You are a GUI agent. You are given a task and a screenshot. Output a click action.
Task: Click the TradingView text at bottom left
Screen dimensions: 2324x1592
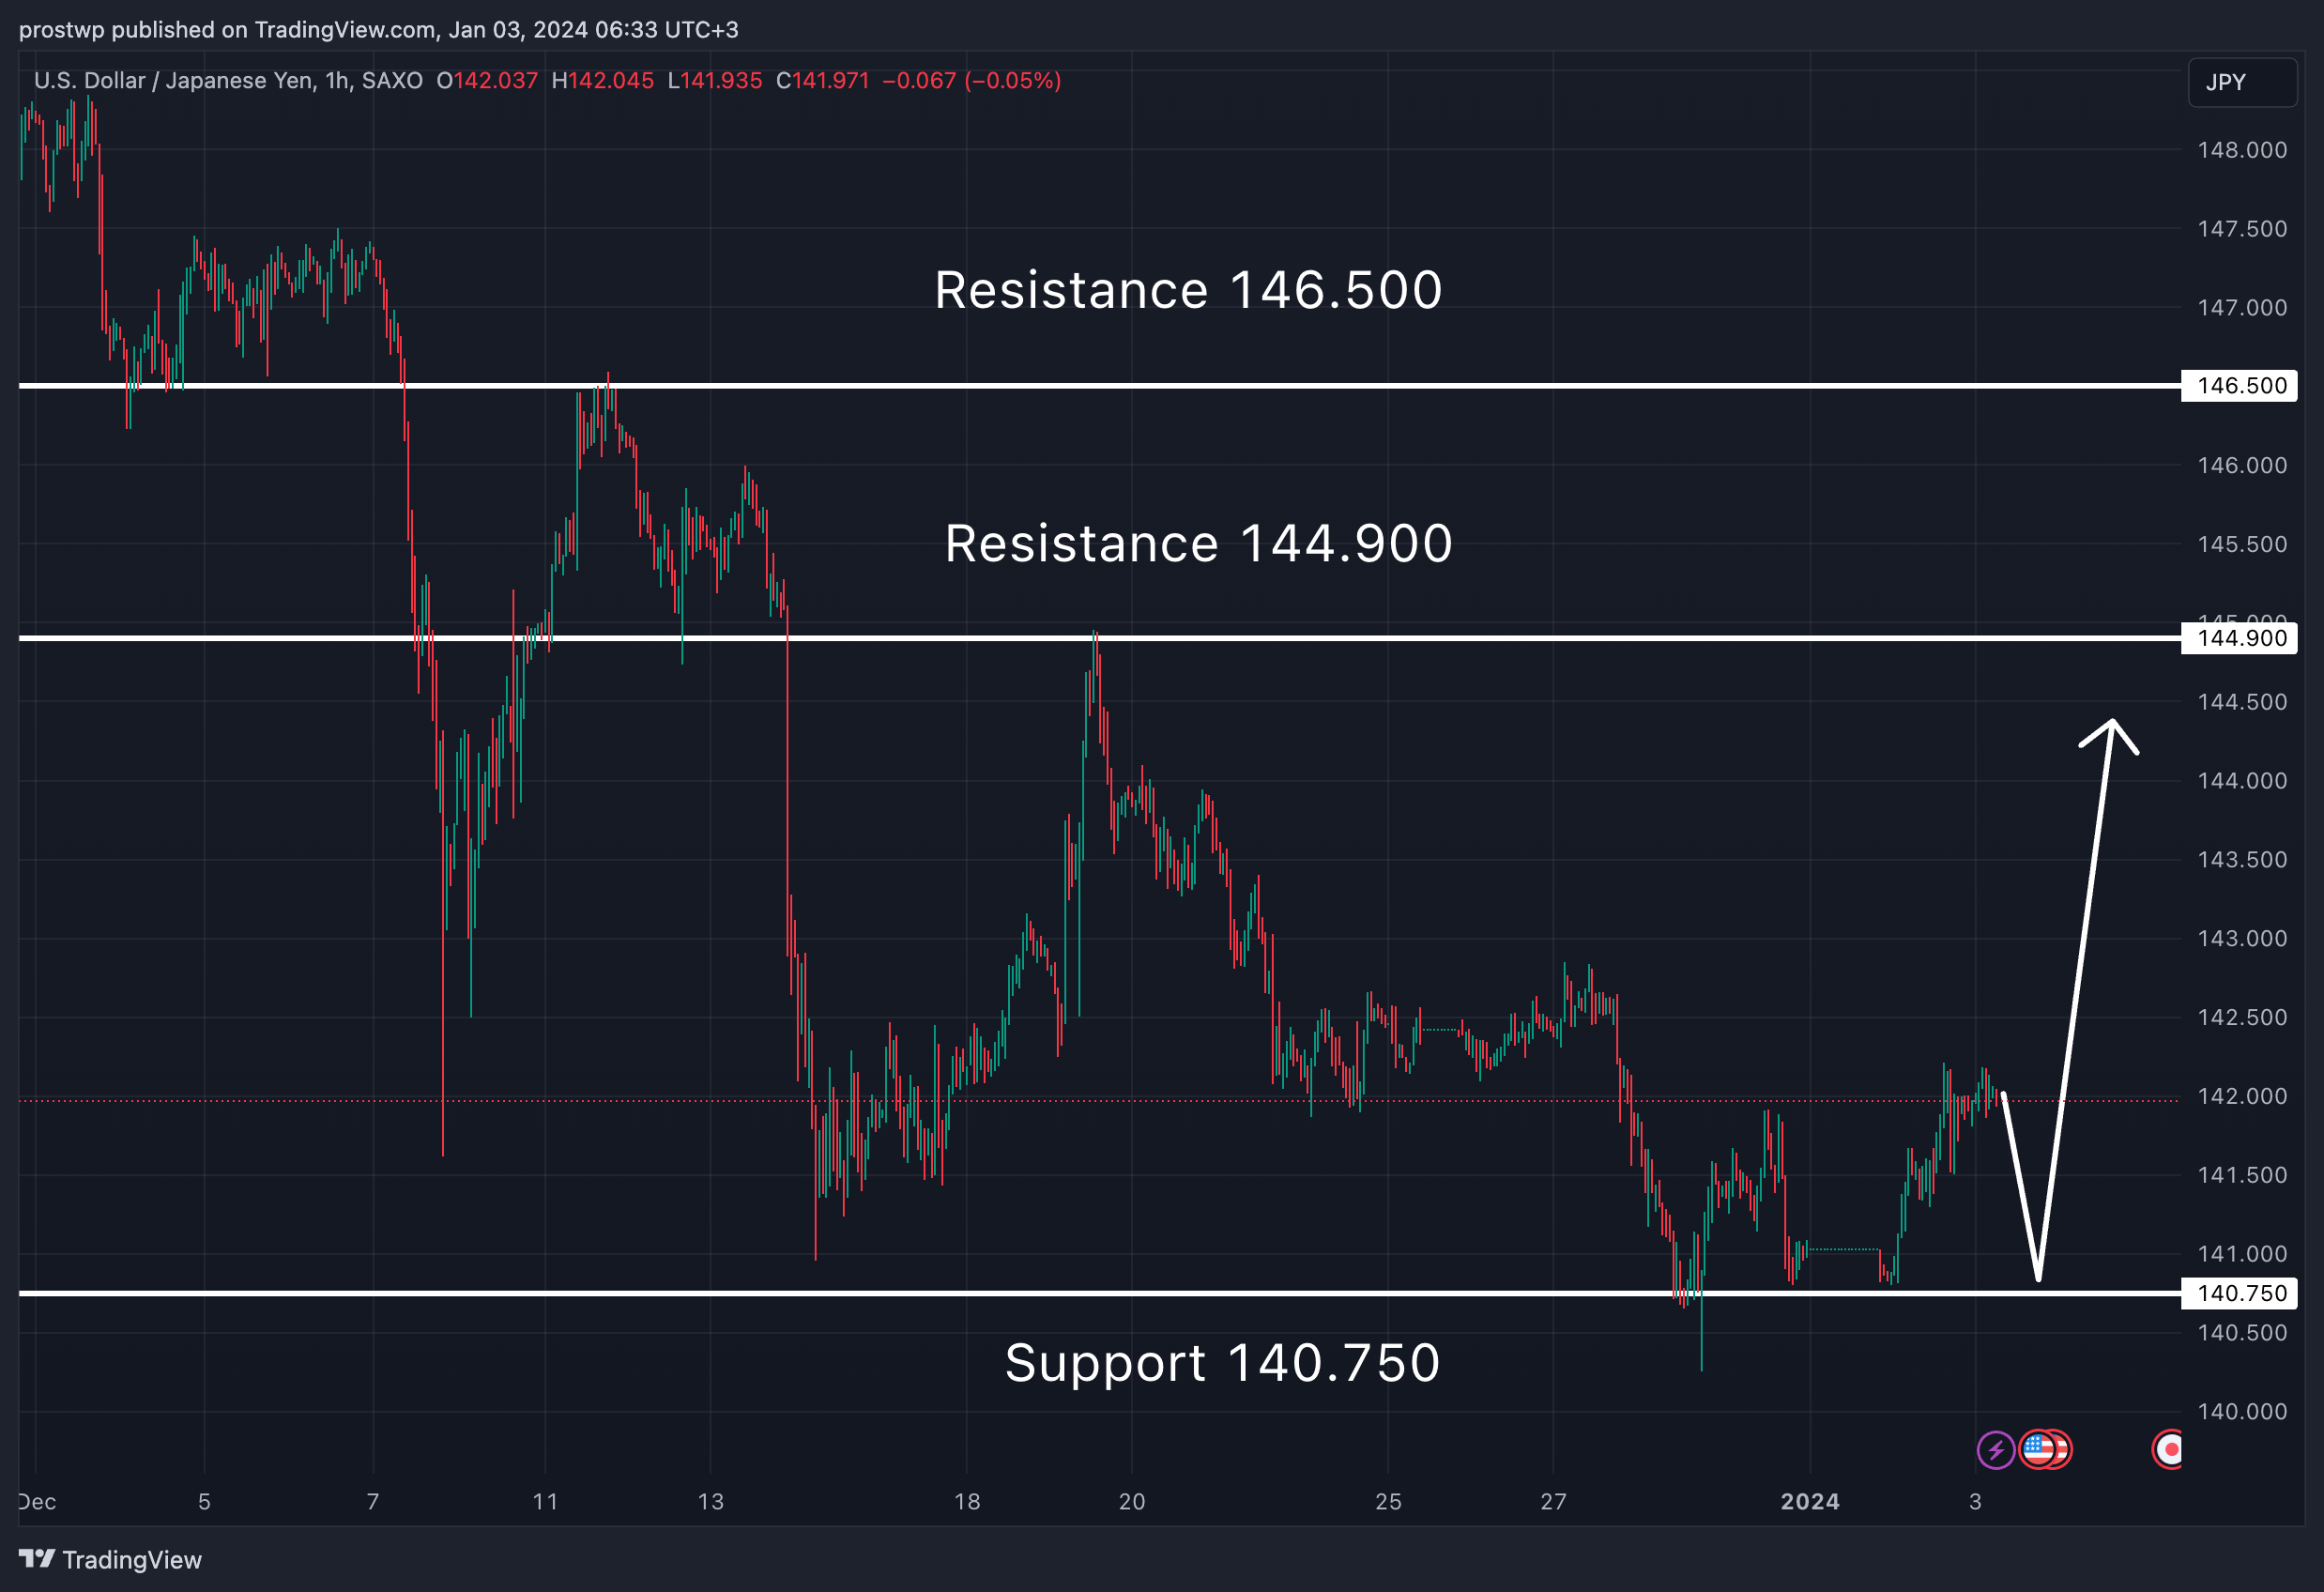click(x=132, y=1560)
